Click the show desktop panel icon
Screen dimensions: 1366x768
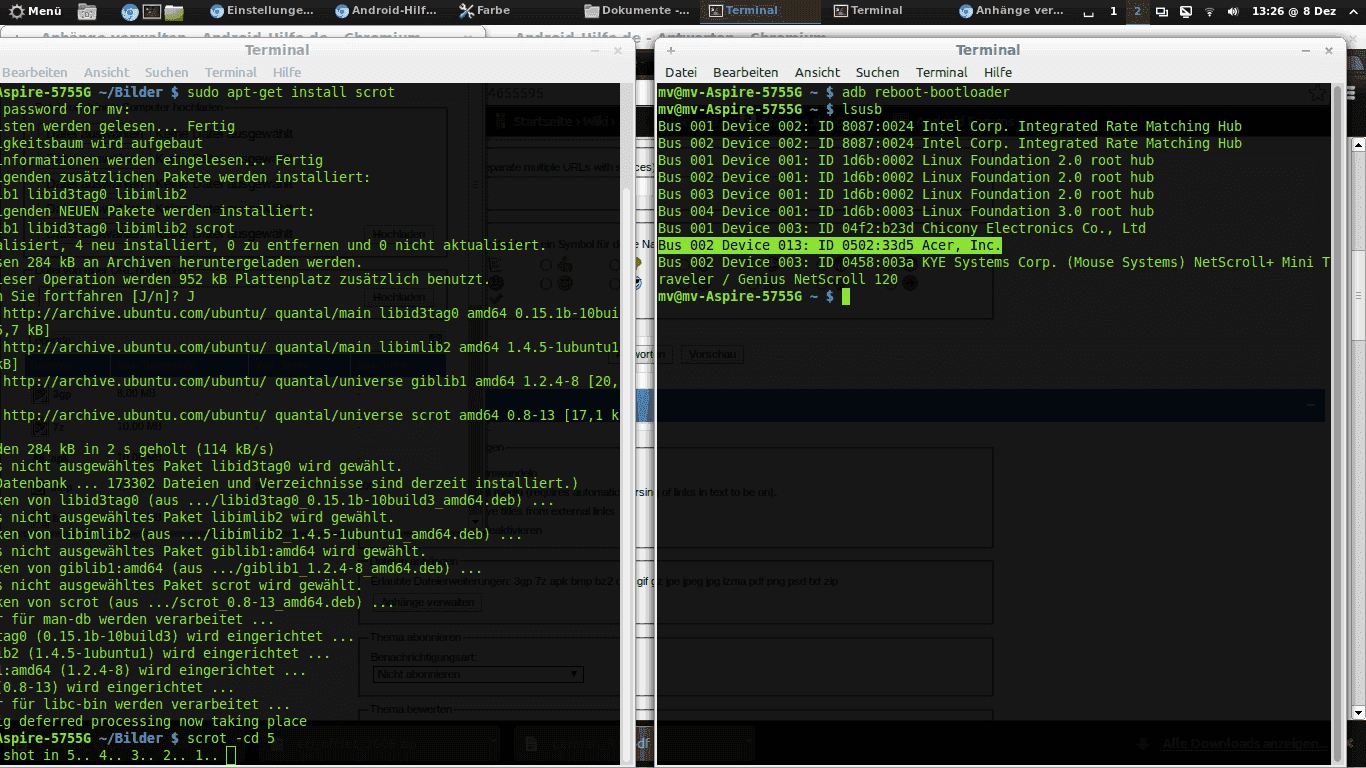pos(1088,12)
